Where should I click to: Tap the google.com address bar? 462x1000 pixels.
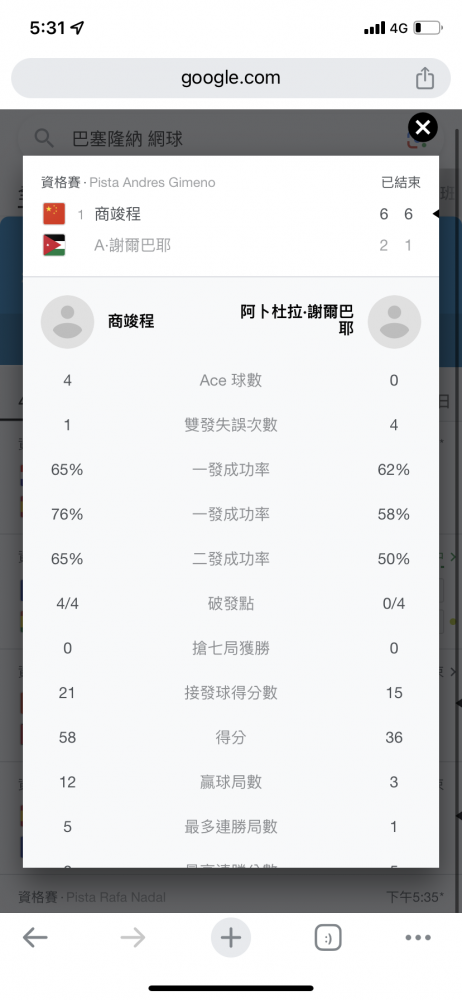tap(231, 78)
